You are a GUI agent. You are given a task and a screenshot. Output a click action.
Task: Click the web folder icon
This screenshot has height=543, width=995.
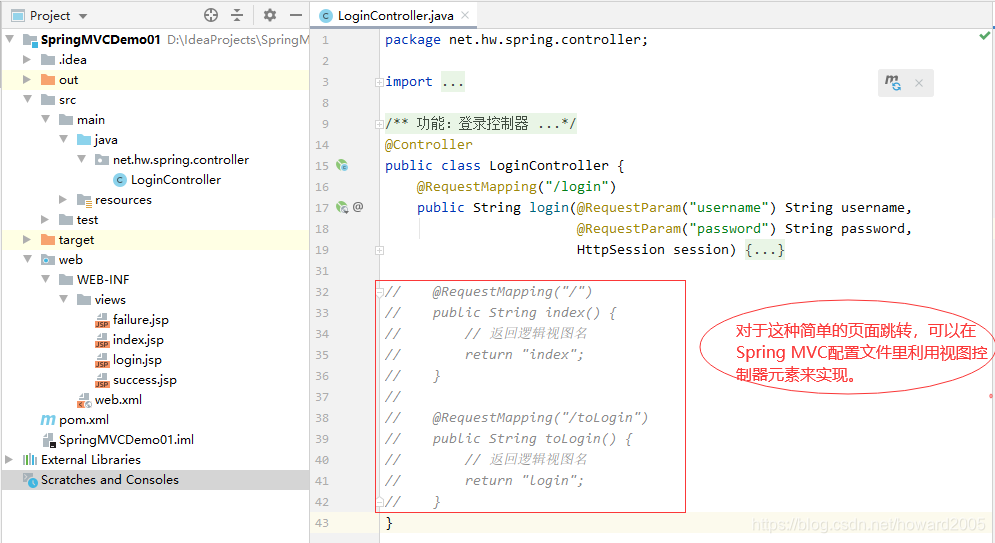coord(48,259)
